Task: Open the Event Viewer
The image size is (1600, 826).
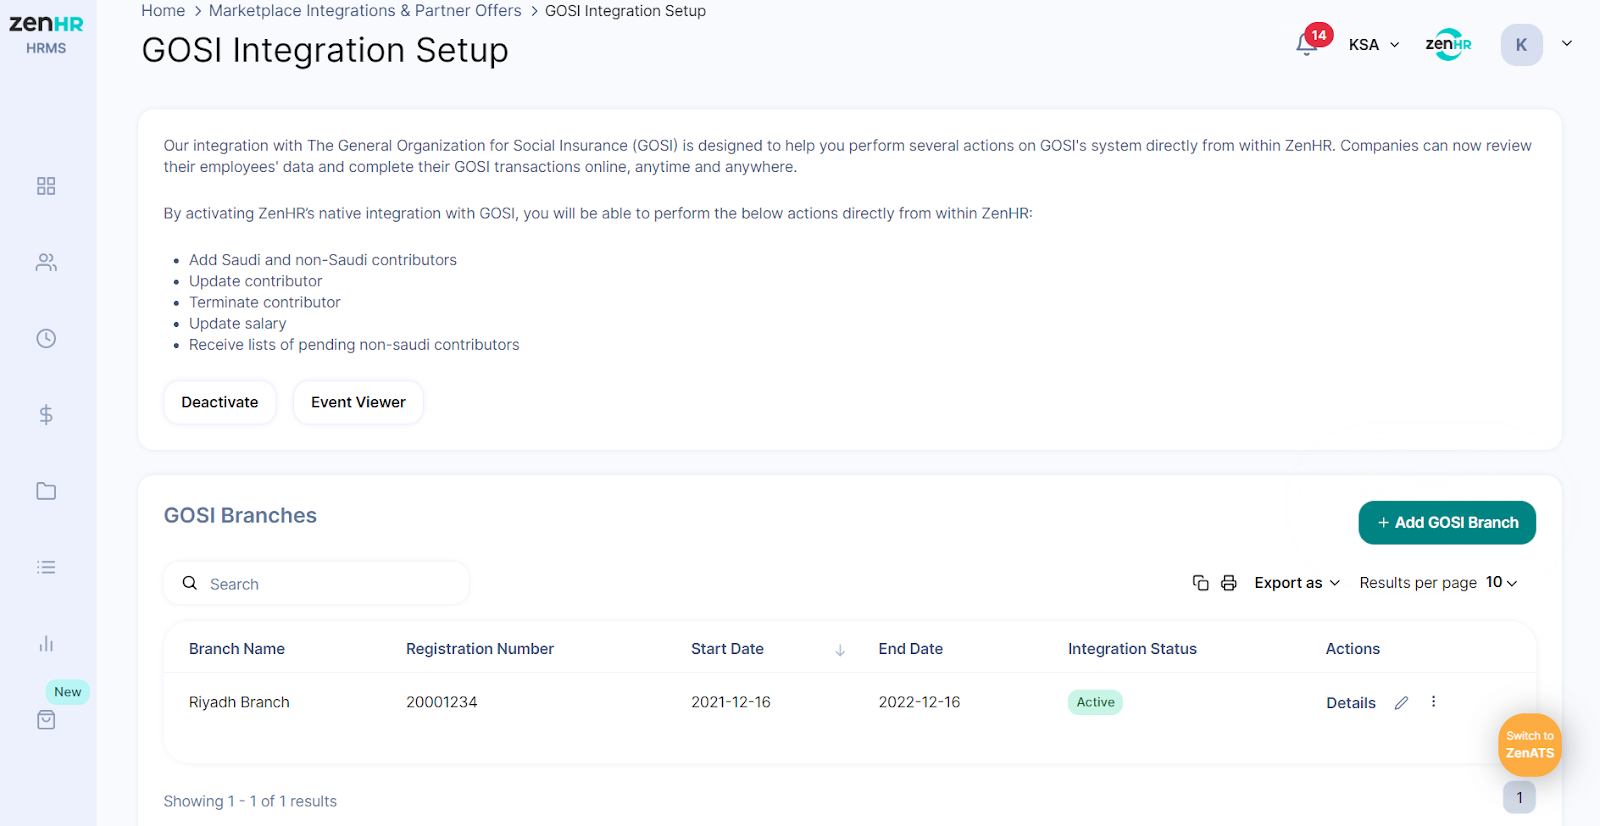Action: pyautogui.click(x=358, y=402)
